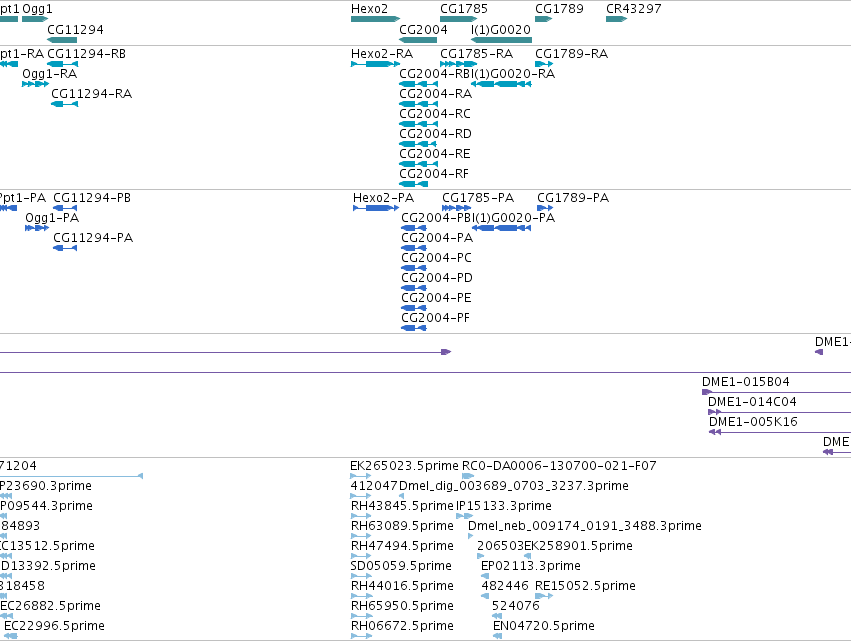Select the CG1785 gene label

tap(463, 9)
